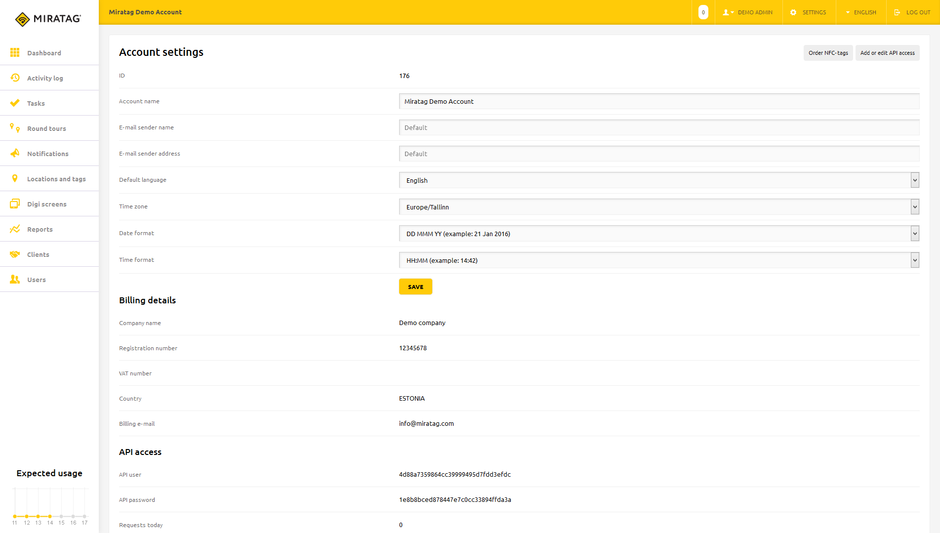Click Add or edit API access
Viewport: 940px width, 533px height.
(x=887, y=53)
